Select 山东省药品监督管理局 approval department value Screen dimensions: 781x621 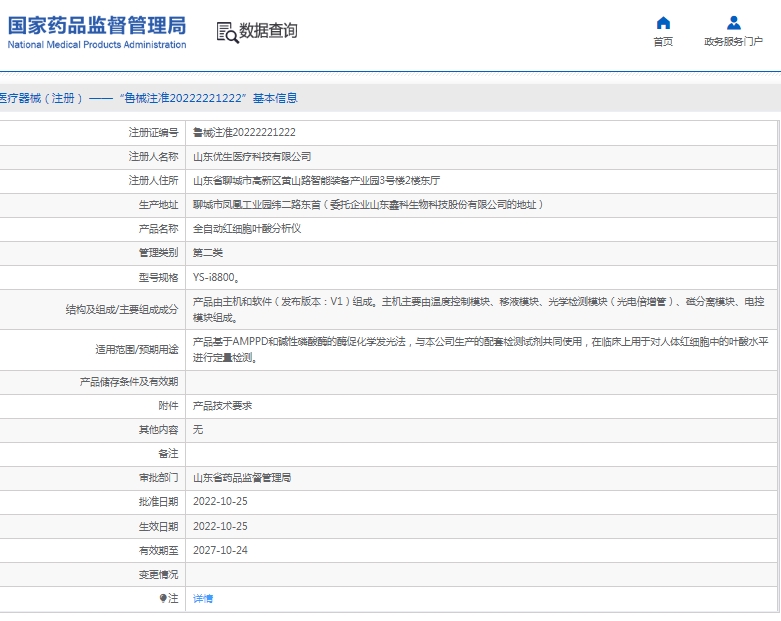point(242,478)
